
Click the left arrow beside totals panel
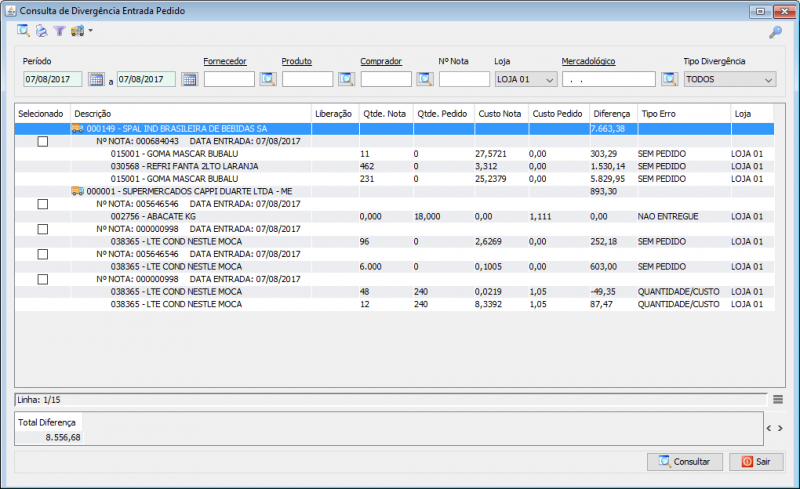(x=769, y=428)
